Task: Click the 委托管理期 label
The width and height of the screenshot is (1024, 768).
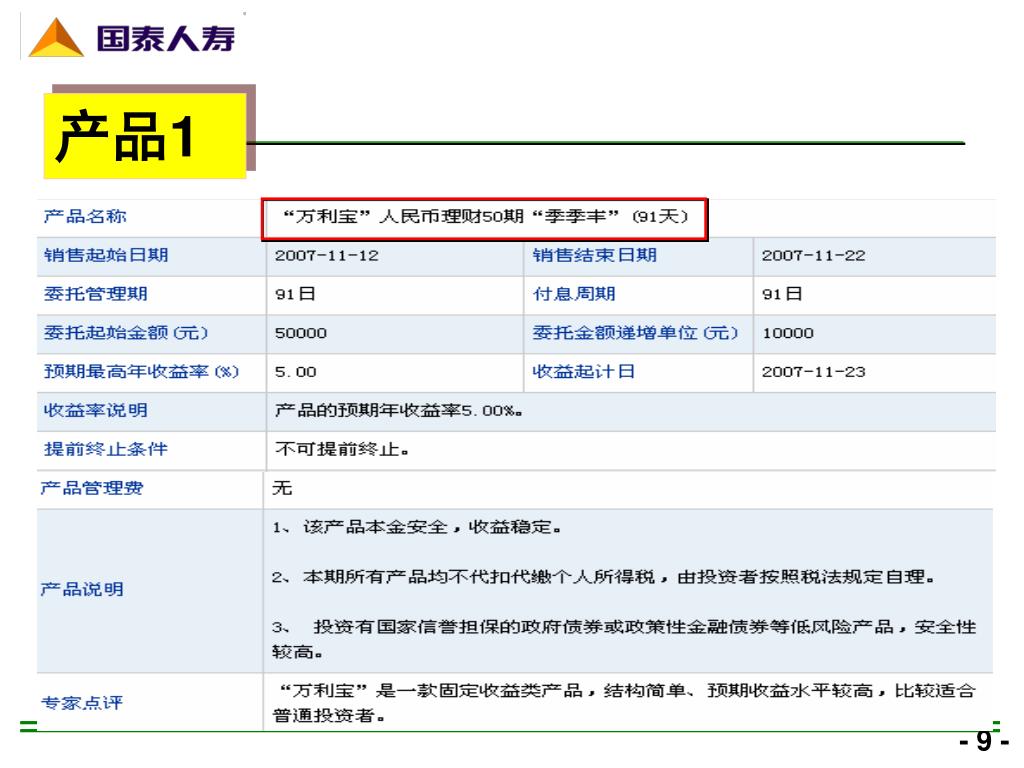Action: coord(95,294)
